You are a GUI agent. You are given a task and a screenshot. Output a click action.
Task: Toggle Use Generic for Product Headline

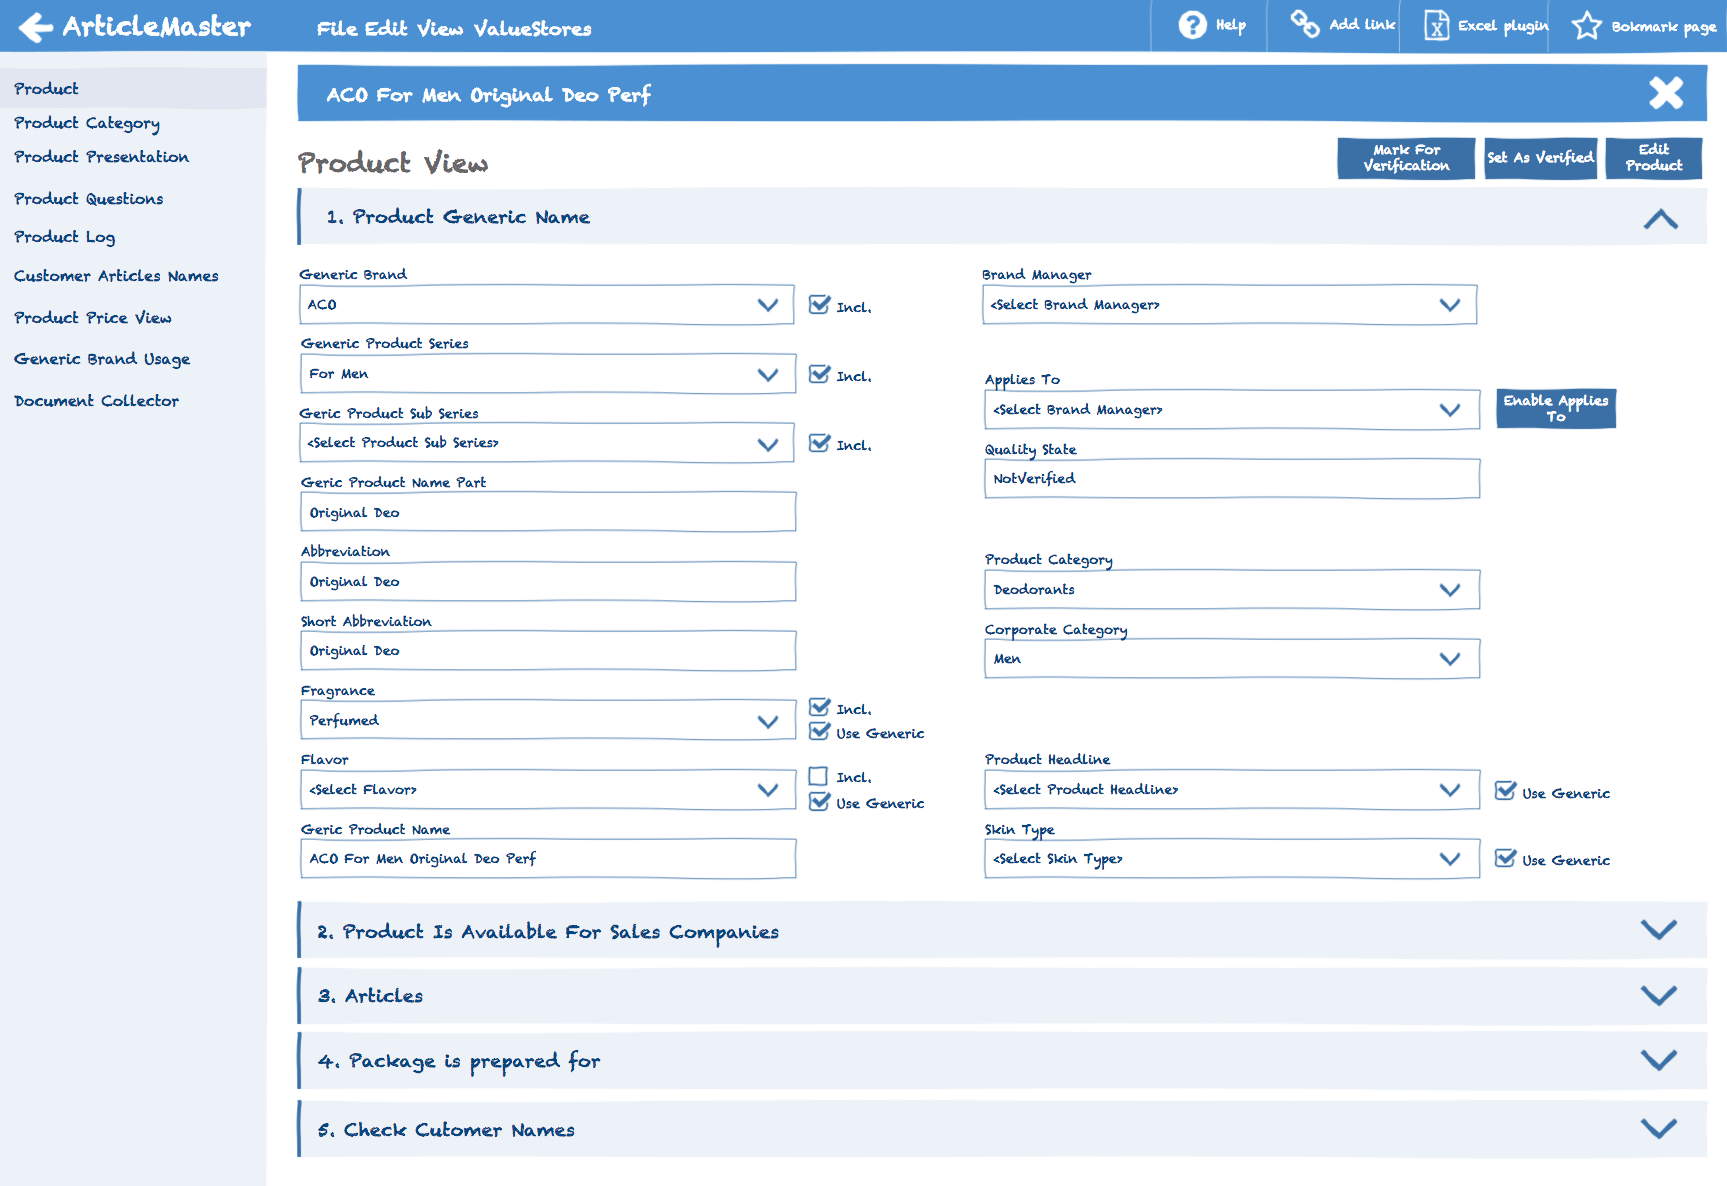[x=1505, y=790]
